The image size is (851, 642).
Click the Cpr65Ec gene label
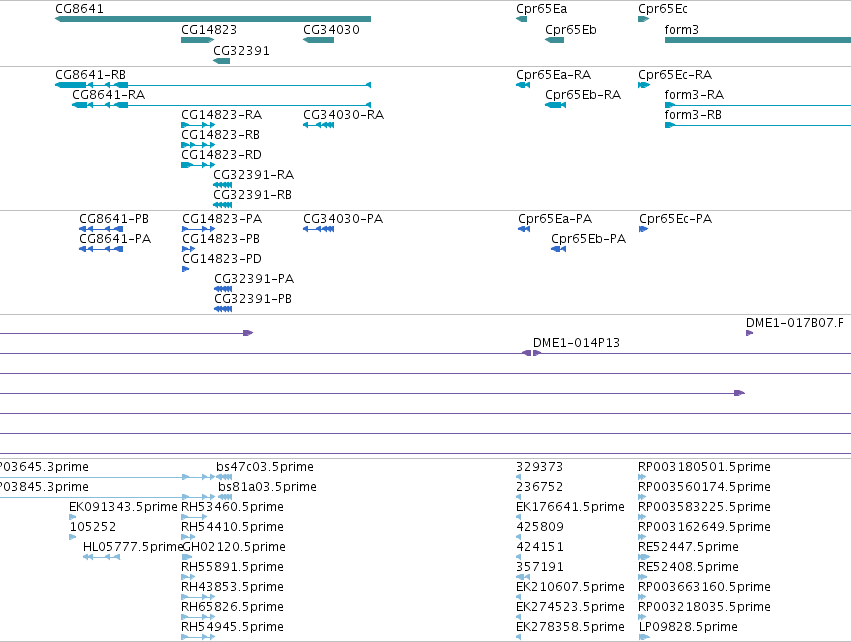(x=663, y=9)
